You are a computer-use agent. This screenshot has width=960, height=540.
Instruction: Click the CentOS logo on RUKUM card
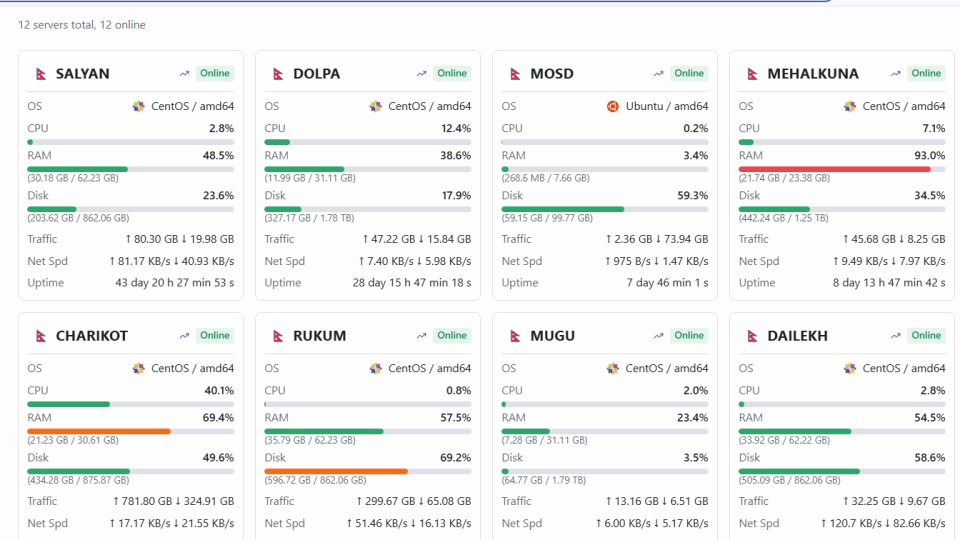point(375,369)
